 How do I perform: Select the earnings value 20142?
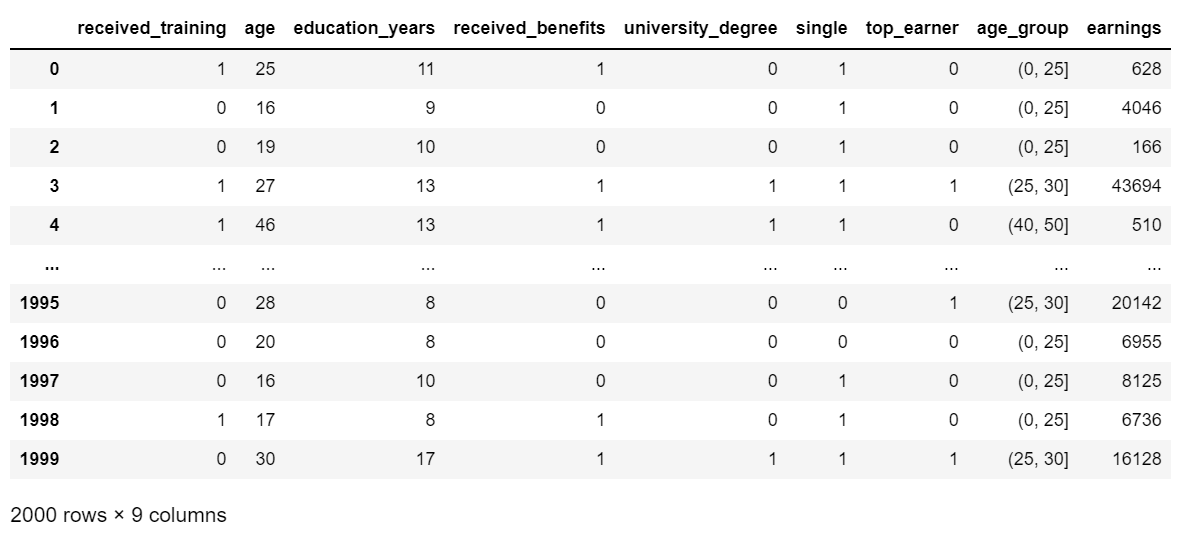pyautogui.click(x=1136, y=303)
